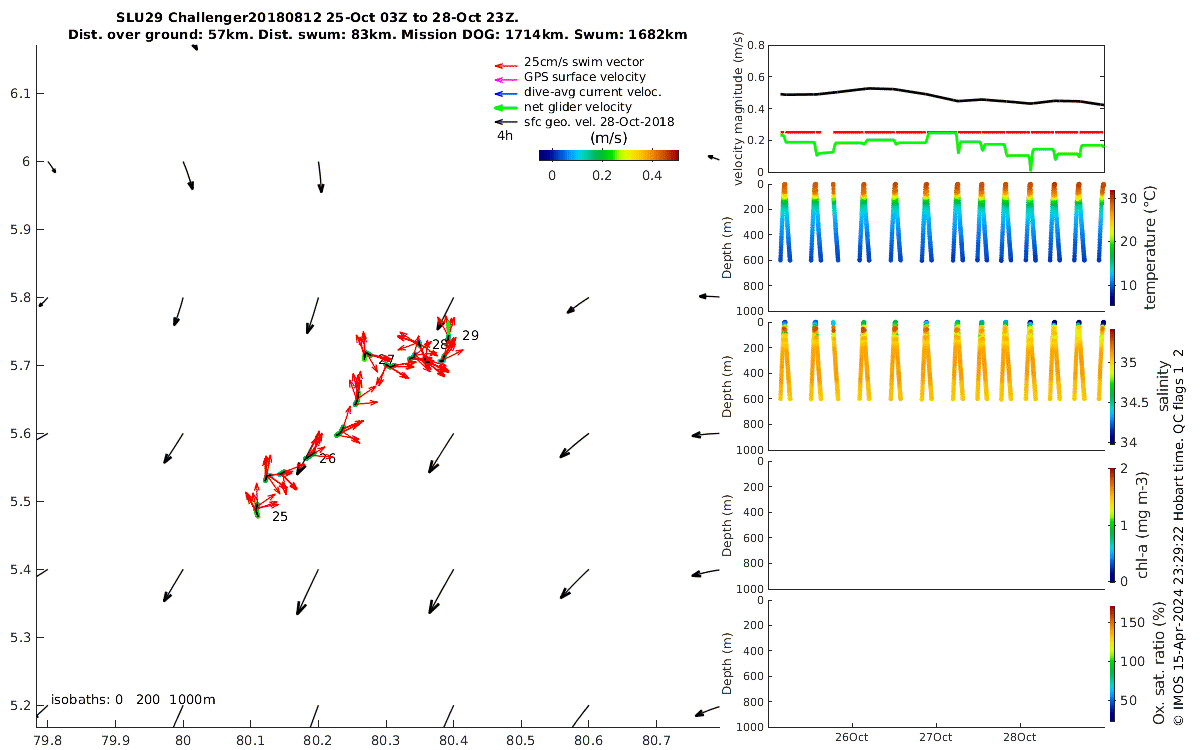Click the '5.2' latitude tick label
Viewport: 1200px width, 750px height.
coord(20,706)
